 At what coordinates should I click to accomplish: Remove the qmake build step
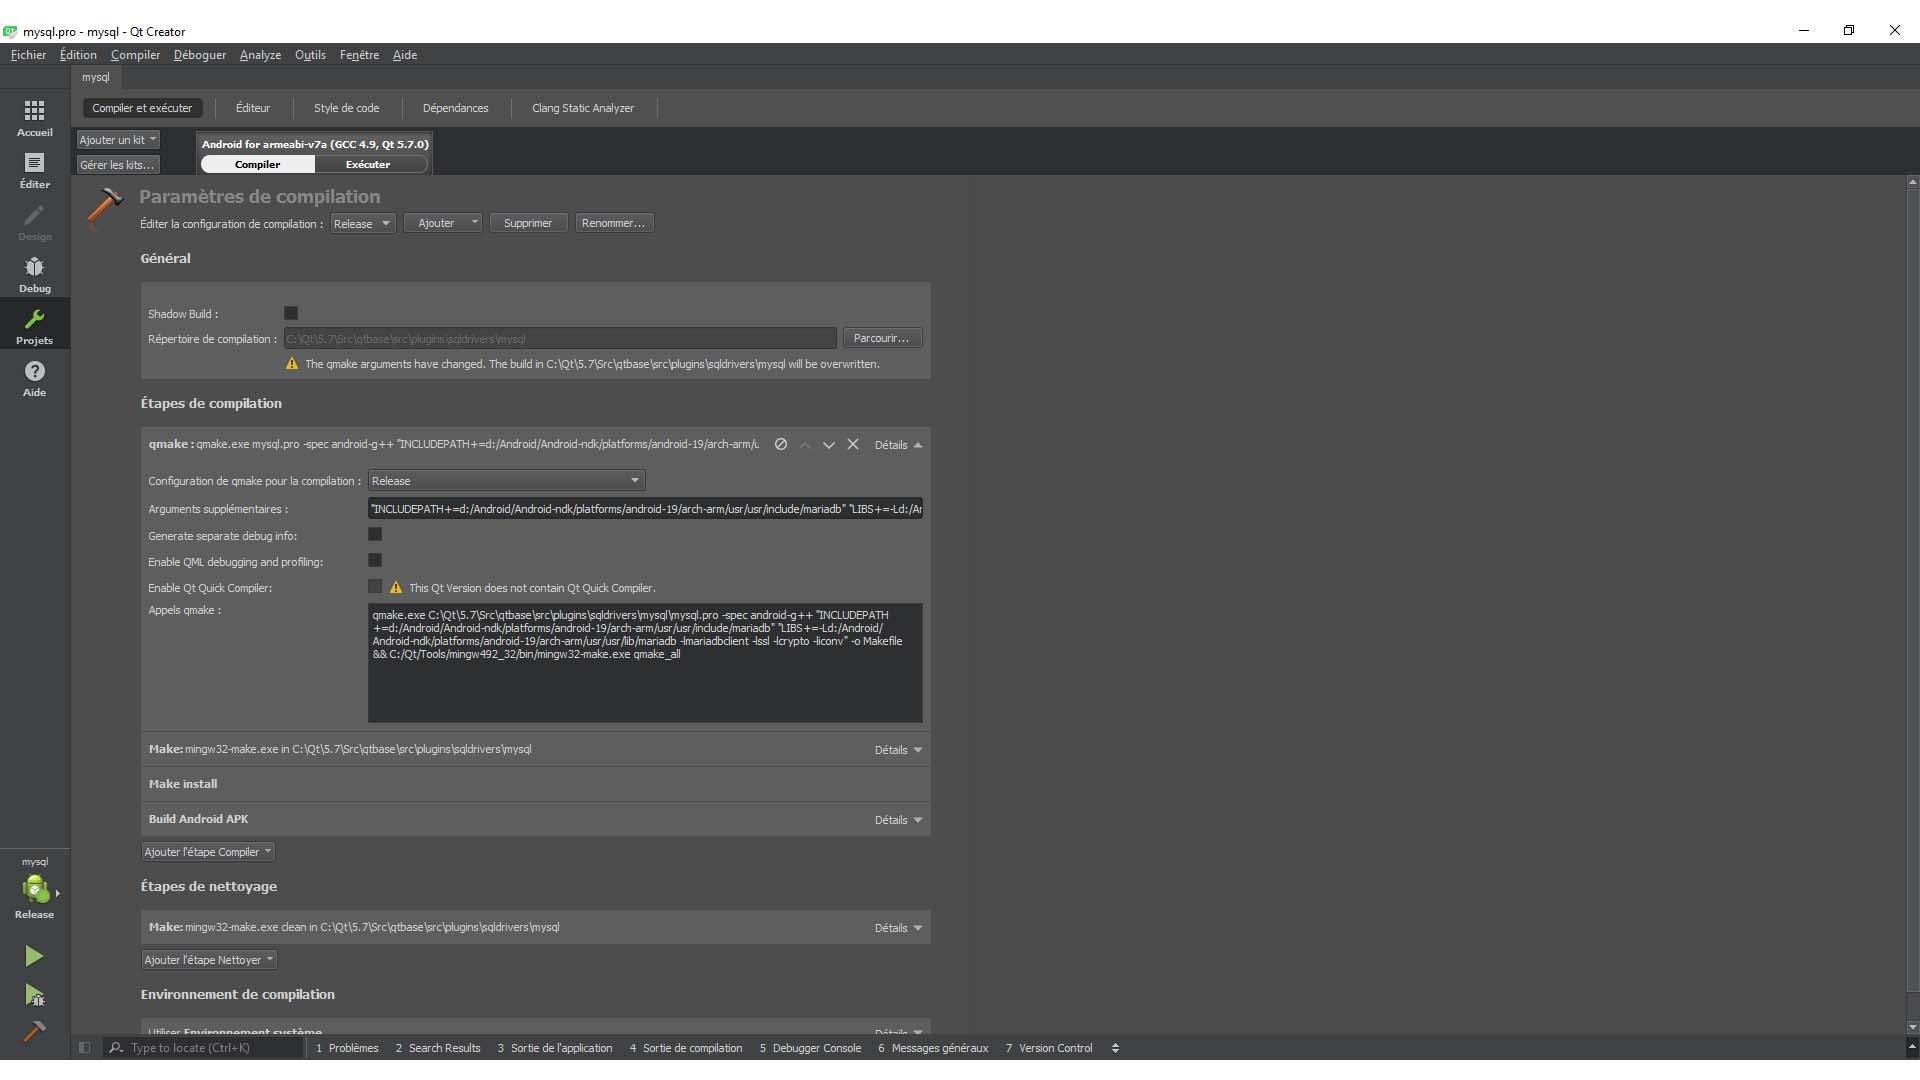click(x=853, y=444)
